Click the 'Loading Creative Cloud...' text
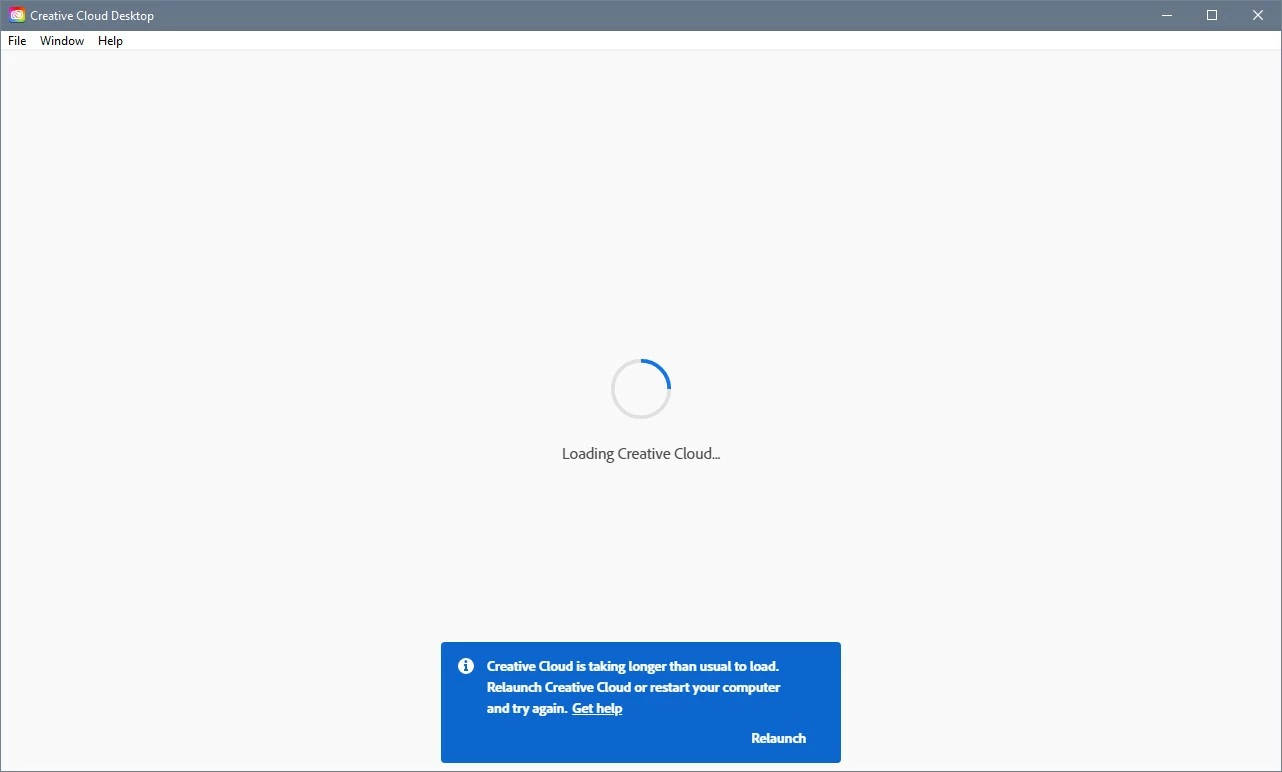This screenshot has height=772, width=1282. (641, 454)
